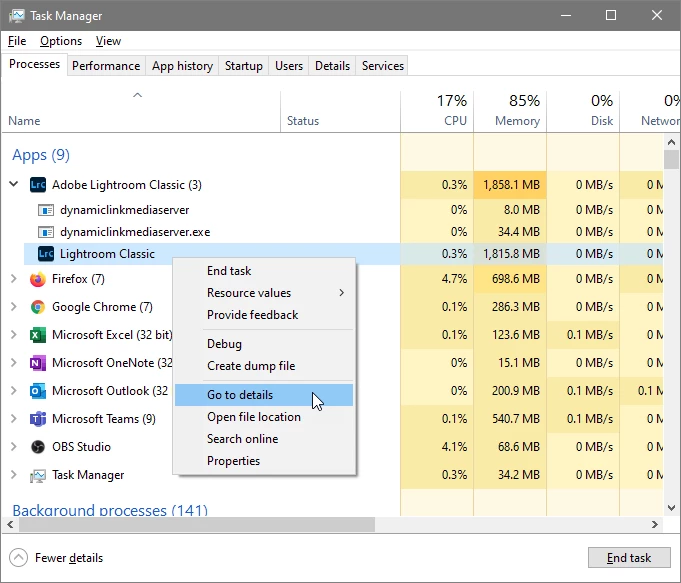
Task: Expand the Microsoft Outlook group
Action: pyautogui.click(x=14, y=391)
